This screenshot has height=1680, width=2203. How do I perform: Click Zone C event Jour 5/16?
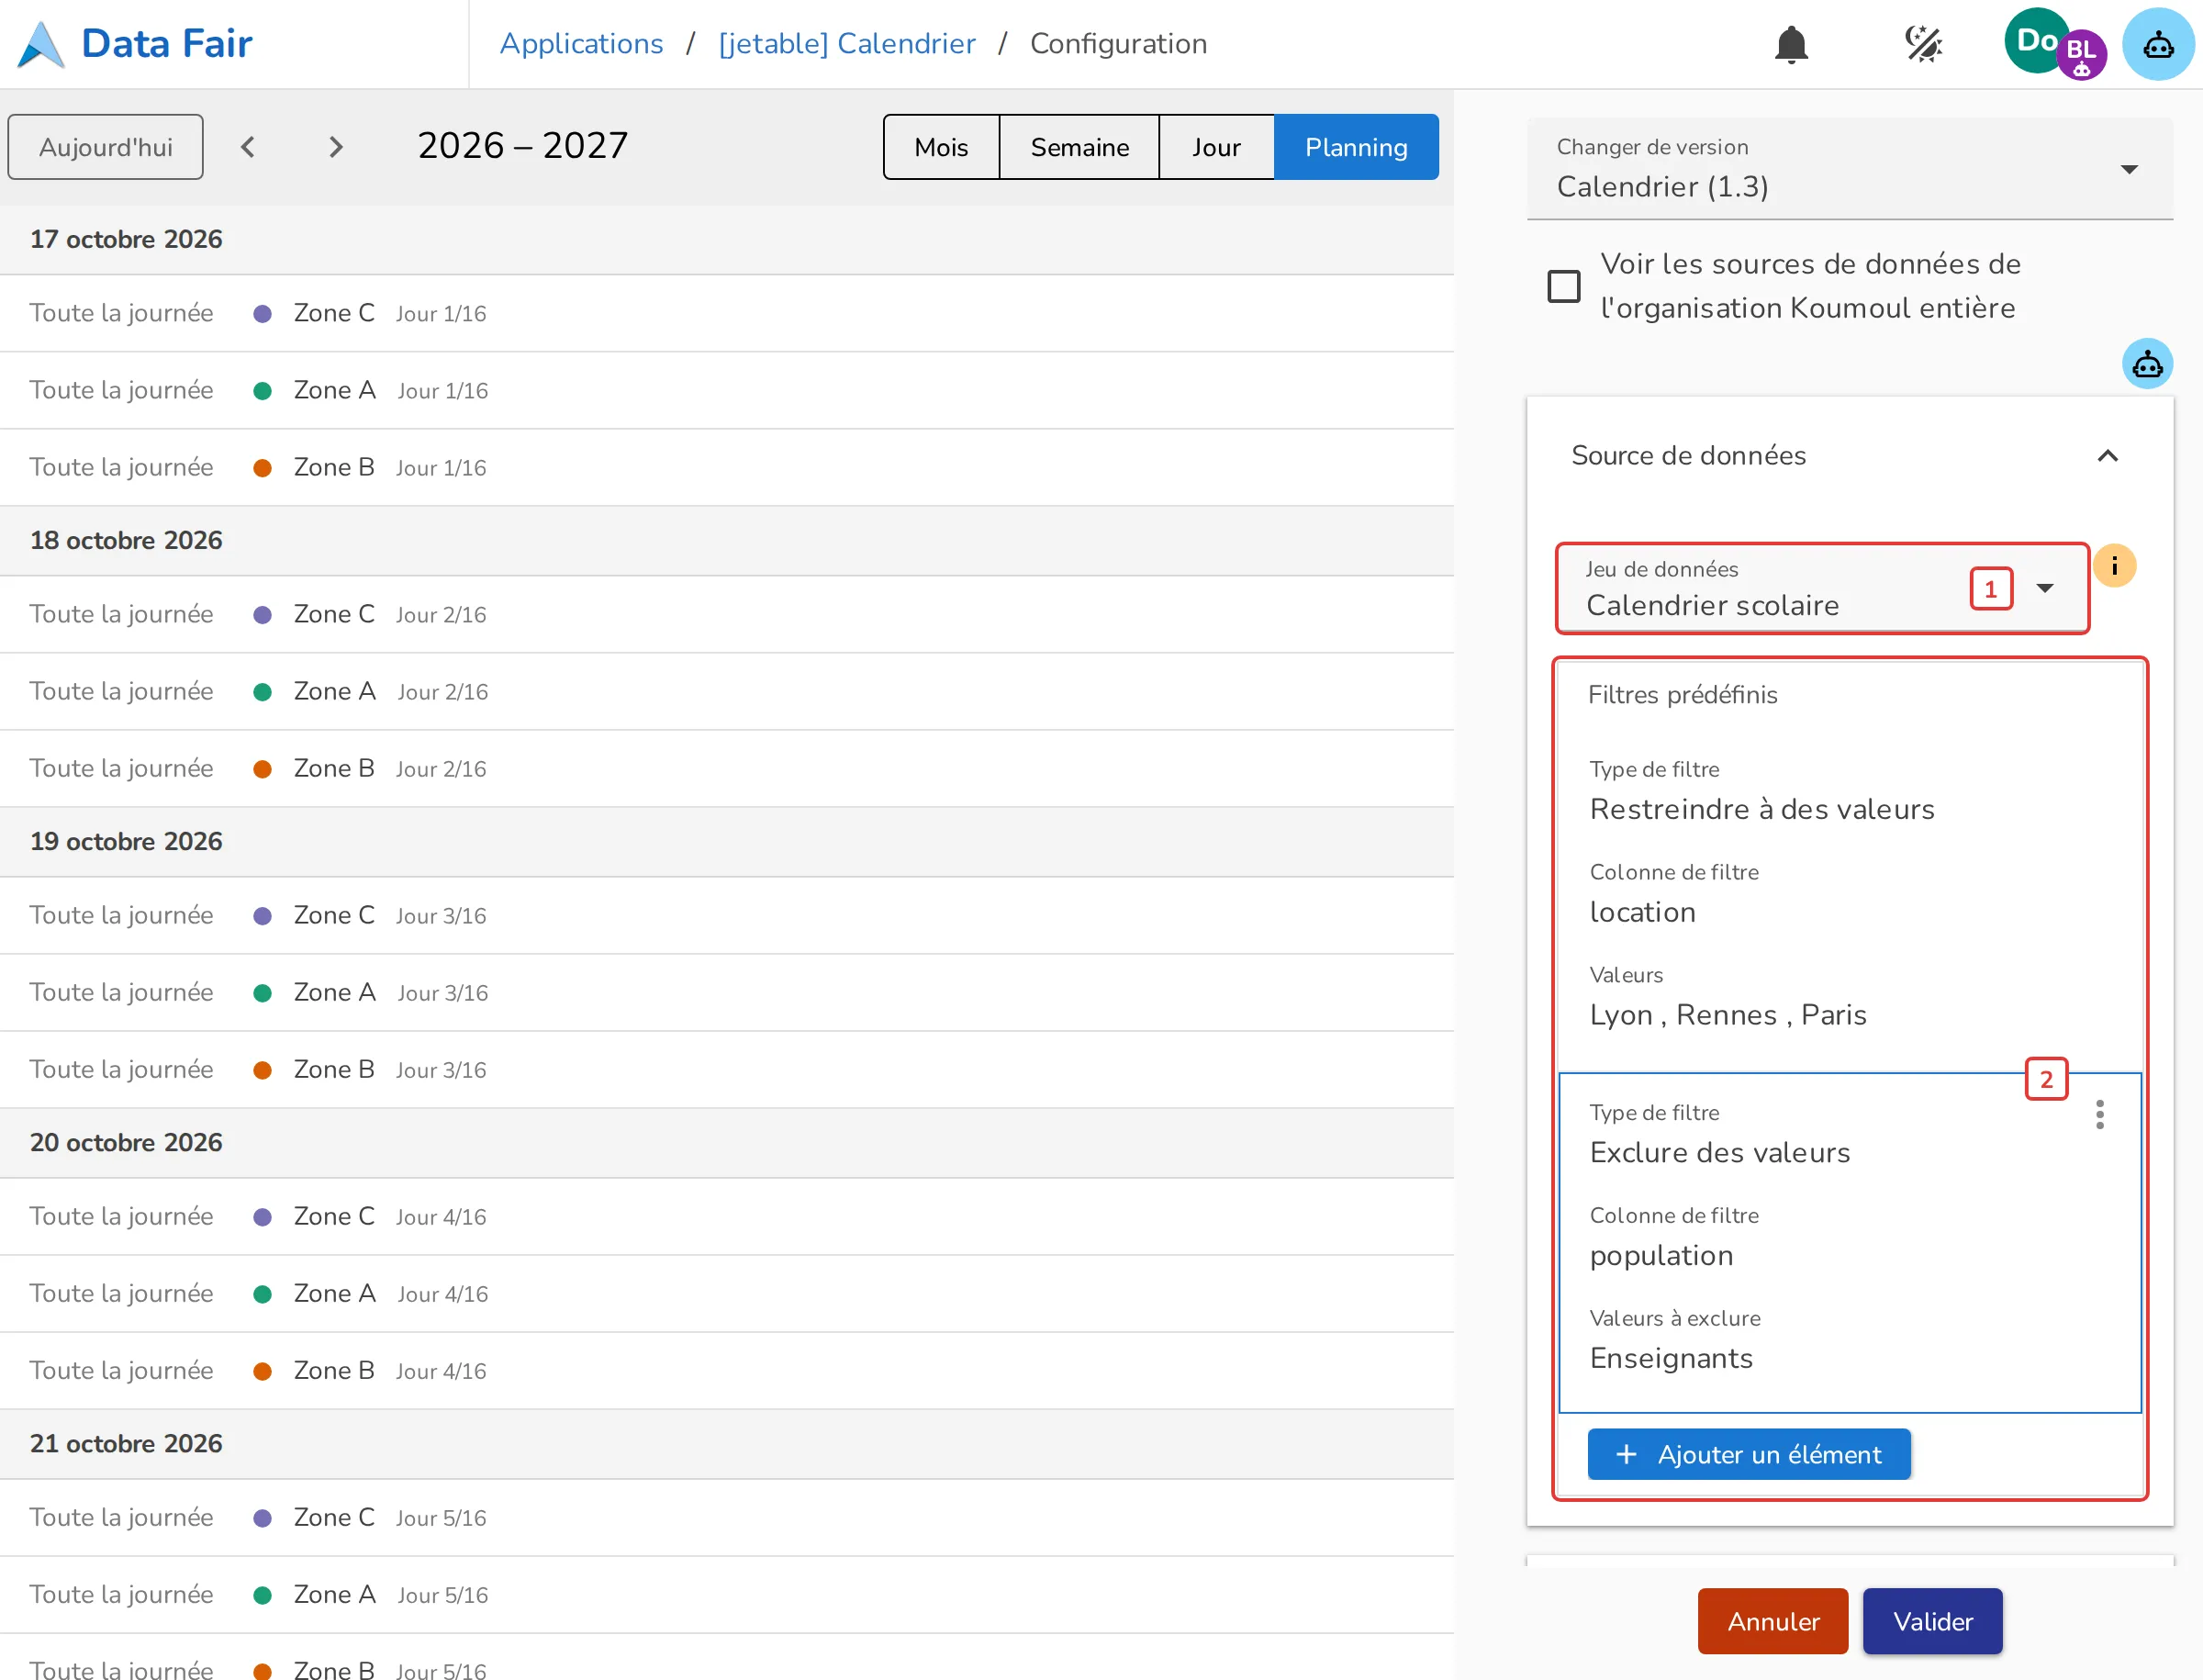(727, 1517)
